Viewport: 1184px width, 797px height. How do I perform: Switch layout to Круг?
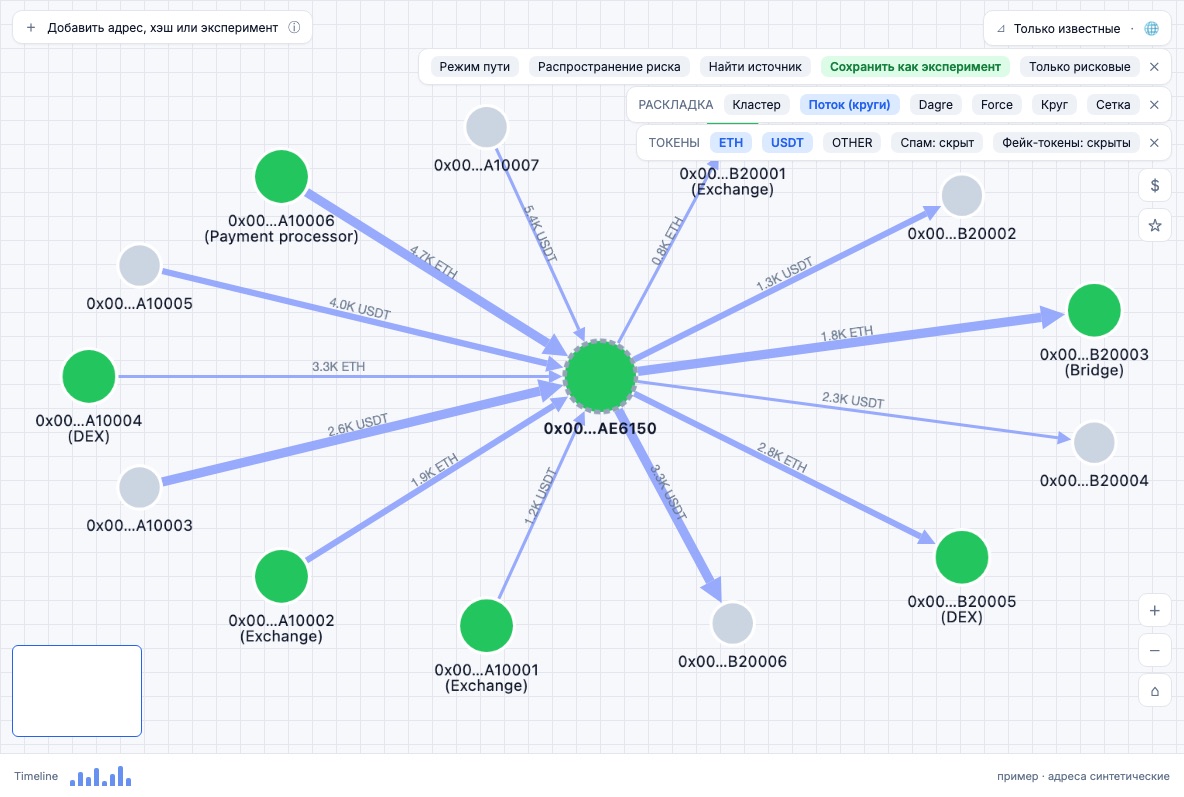click(1053, 104)
